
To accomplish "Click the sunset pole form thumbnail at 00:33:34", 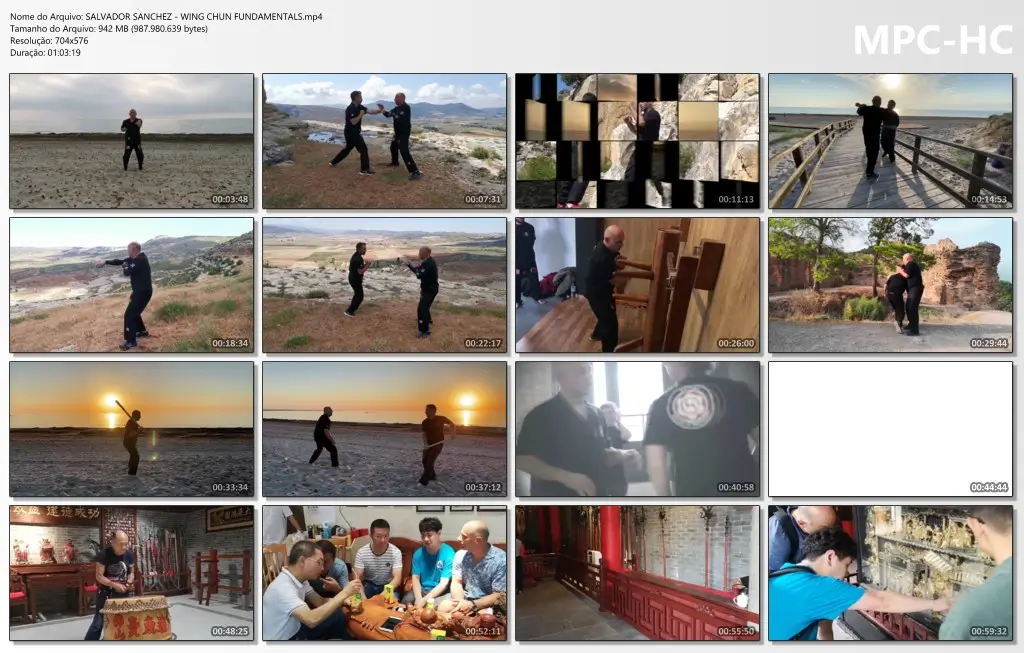I will [x=131, y=429].
